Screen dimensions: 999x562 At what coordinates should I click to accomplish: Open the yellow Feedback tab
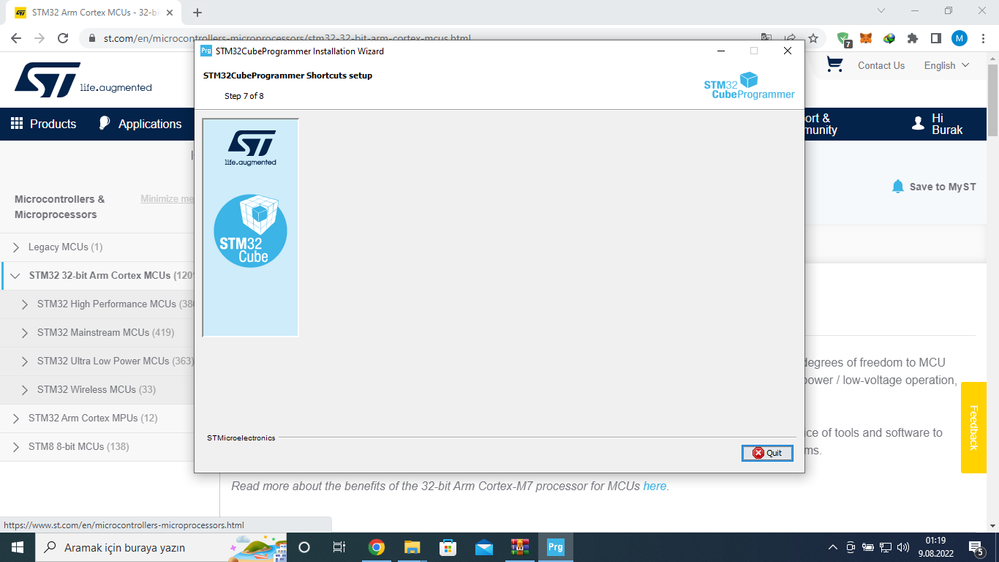click(x=974, y=428)
